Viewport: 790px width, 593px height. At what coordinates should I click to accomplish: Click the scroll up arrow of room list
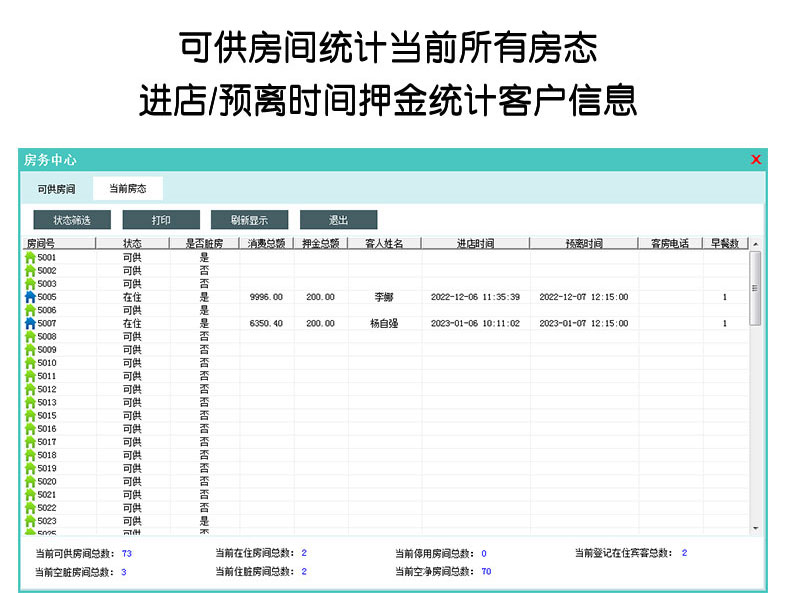click(x=755, y=244)
